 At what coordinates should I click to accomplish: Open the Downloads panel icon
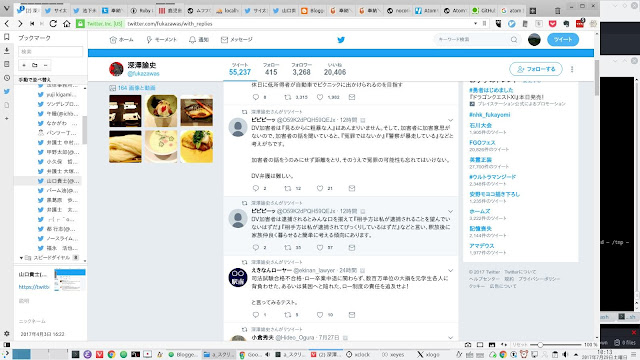(7, 51)
